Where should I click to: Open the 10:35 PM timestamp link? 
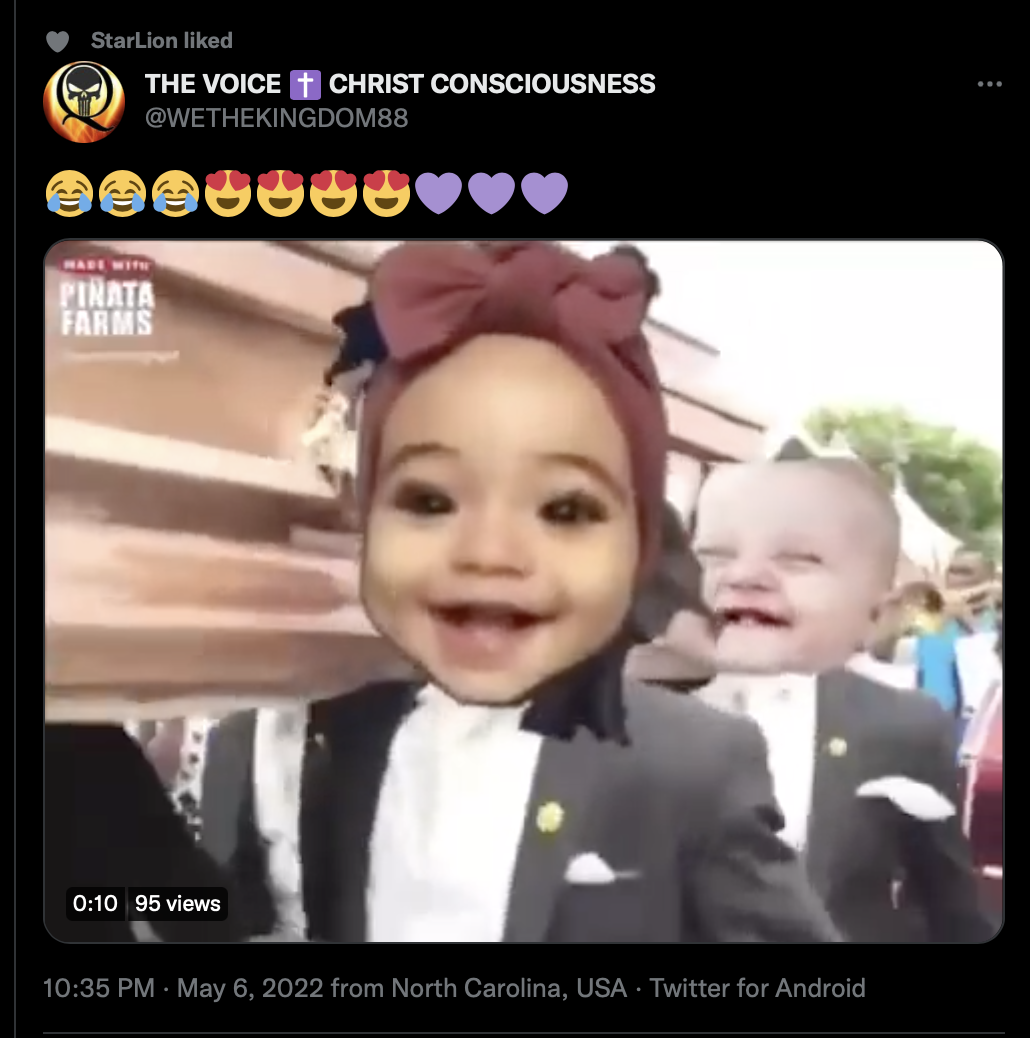[99, 988]
